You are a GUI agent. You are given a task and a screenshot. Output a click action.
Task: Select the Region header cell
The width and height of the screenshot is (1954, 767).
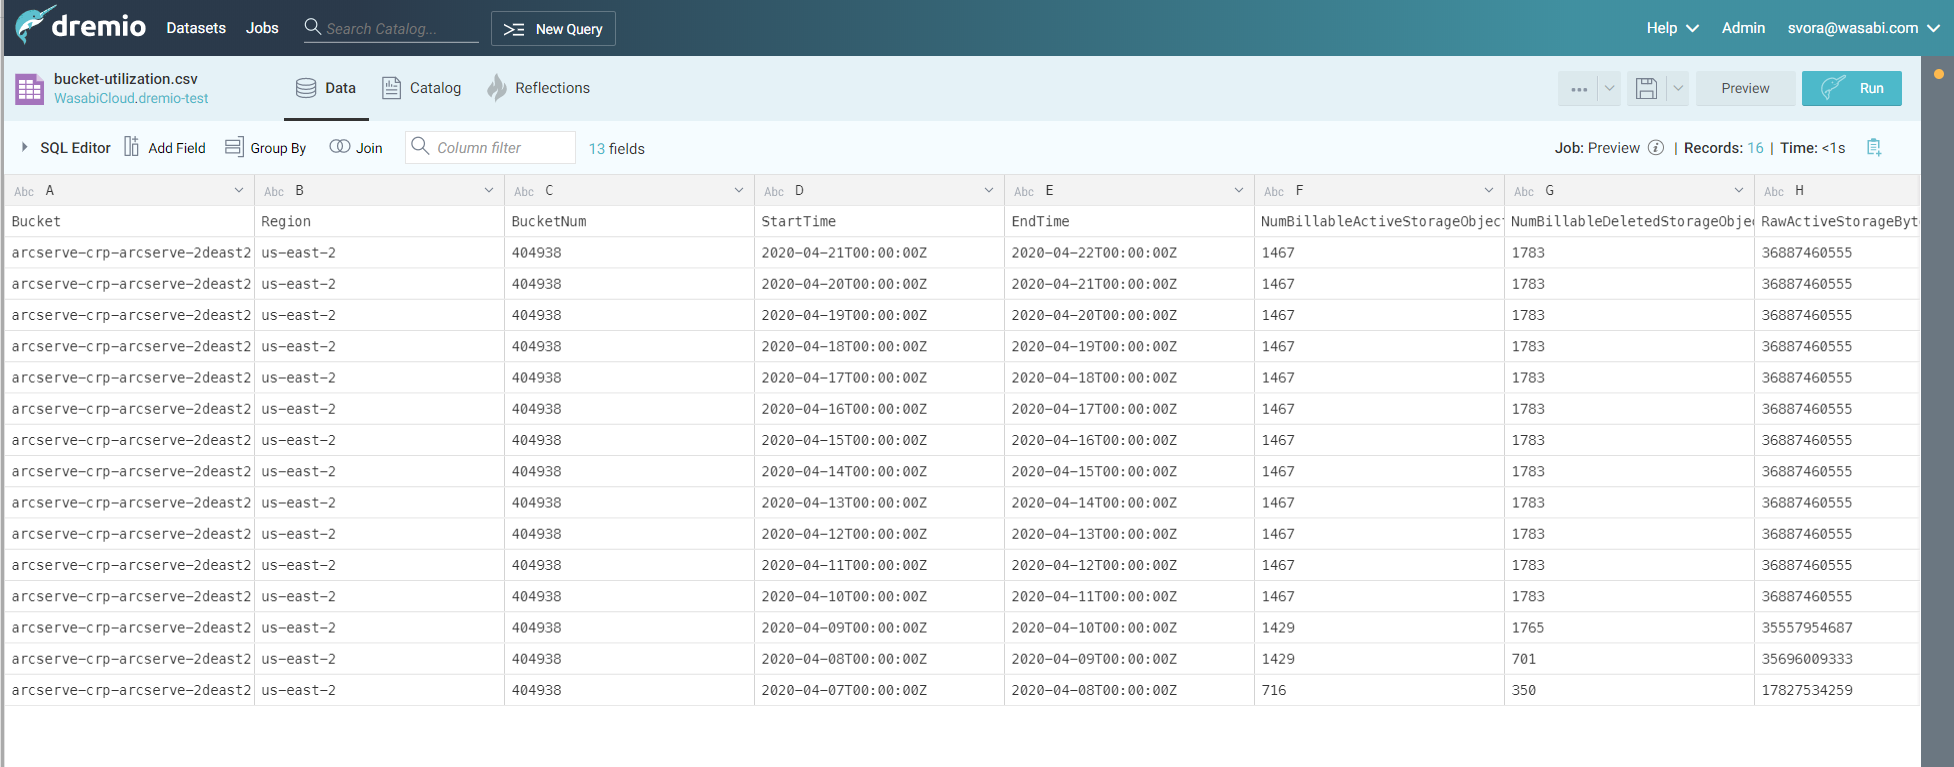pyautogui.click(x=379, y=222)
